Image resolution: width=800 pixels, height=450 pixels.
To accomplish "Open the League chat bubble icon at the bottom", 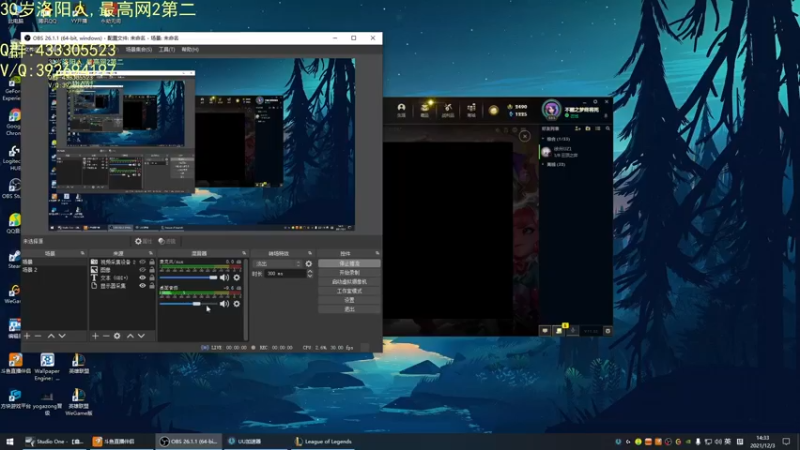I will coord(545,331).
